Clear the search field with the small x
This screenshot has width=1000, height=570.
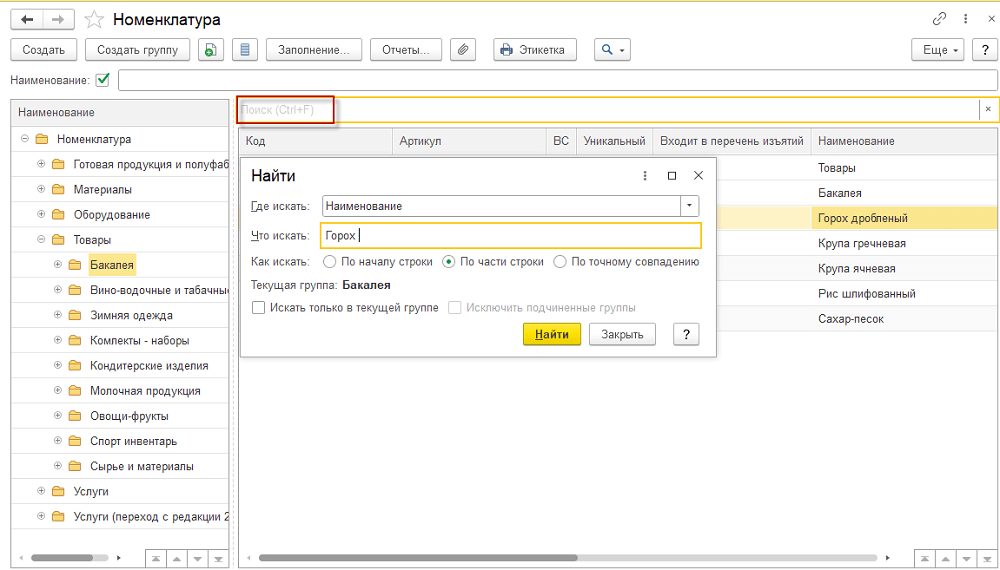(988, 110)
